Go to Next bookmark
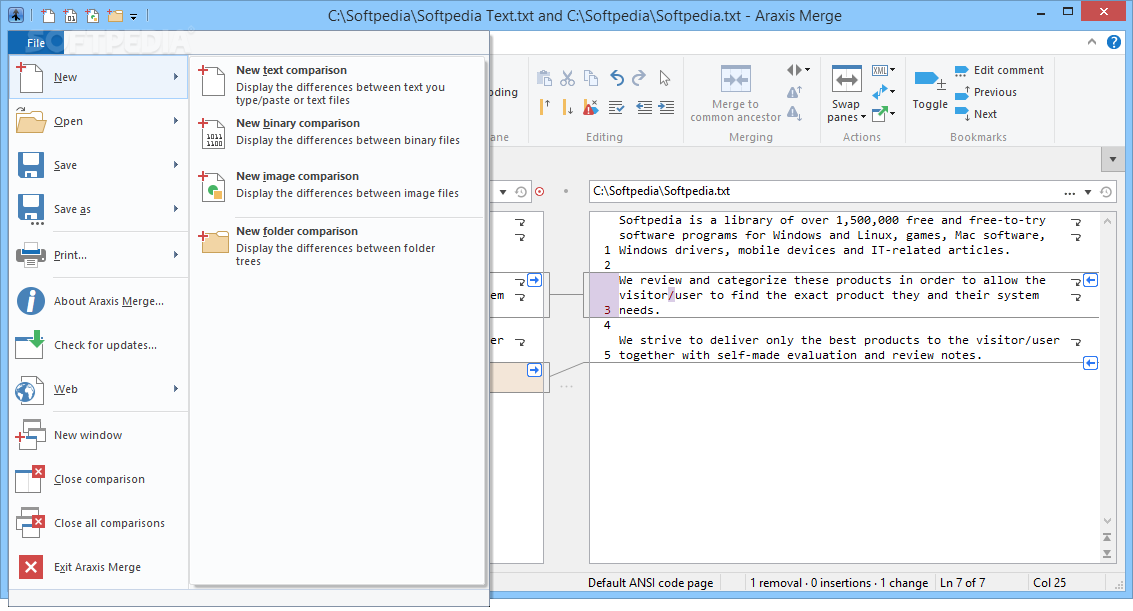 click(975, 114)
